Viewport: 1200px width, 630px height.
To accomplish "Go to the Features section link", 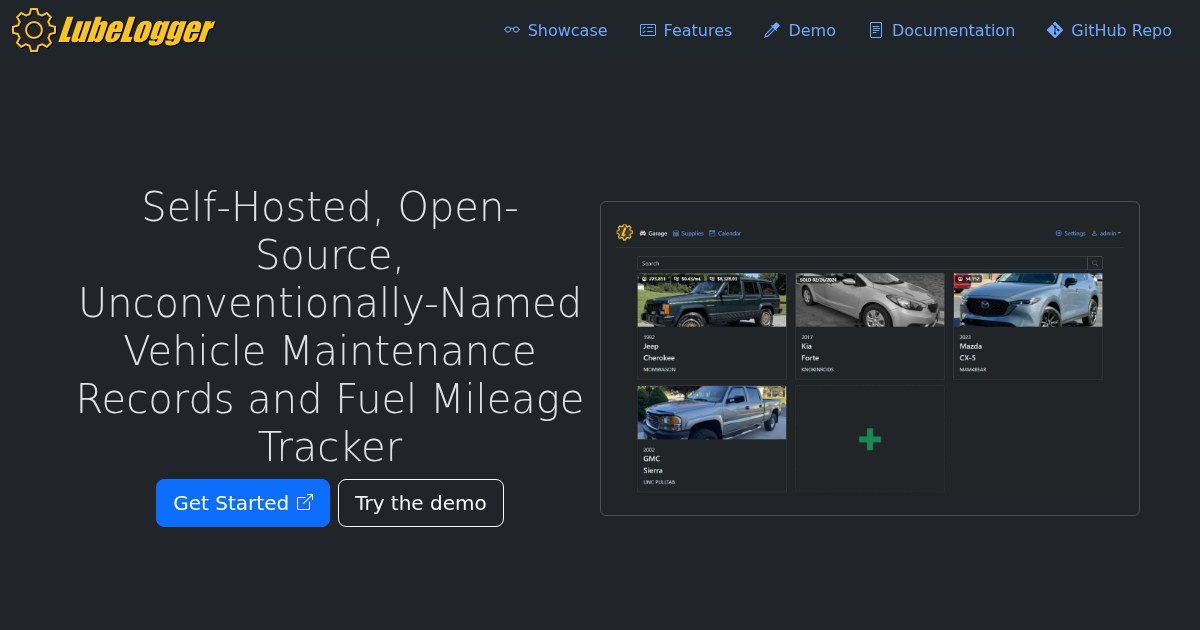I will [686, 30].
